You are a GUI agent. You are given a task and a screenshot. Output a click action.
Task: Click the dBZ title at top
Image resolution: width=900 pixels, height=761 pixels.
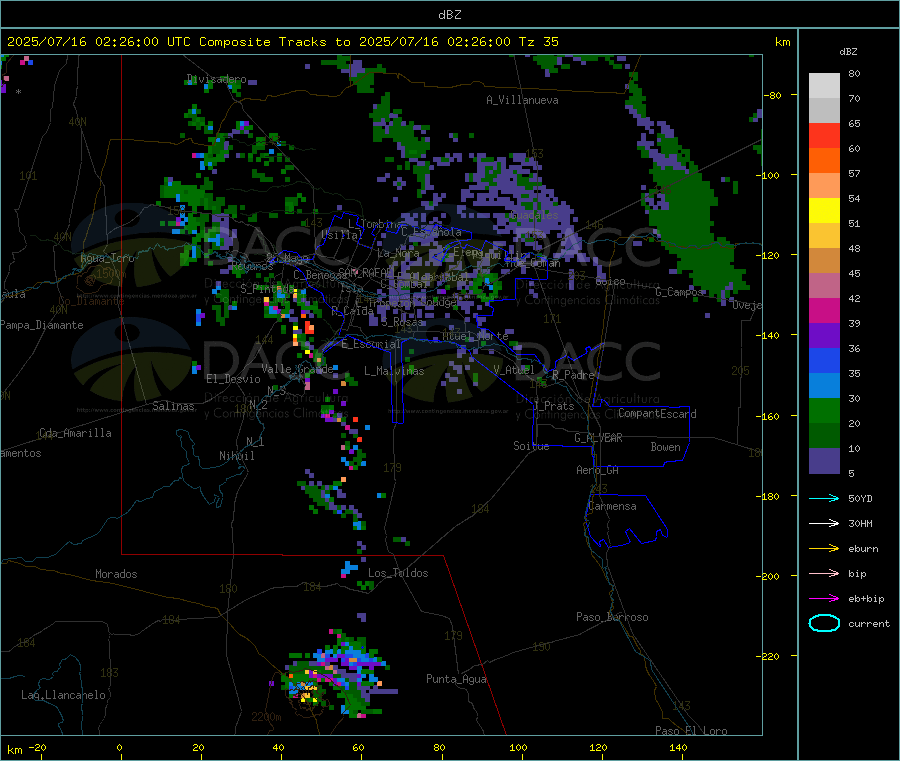click(450, 15)
